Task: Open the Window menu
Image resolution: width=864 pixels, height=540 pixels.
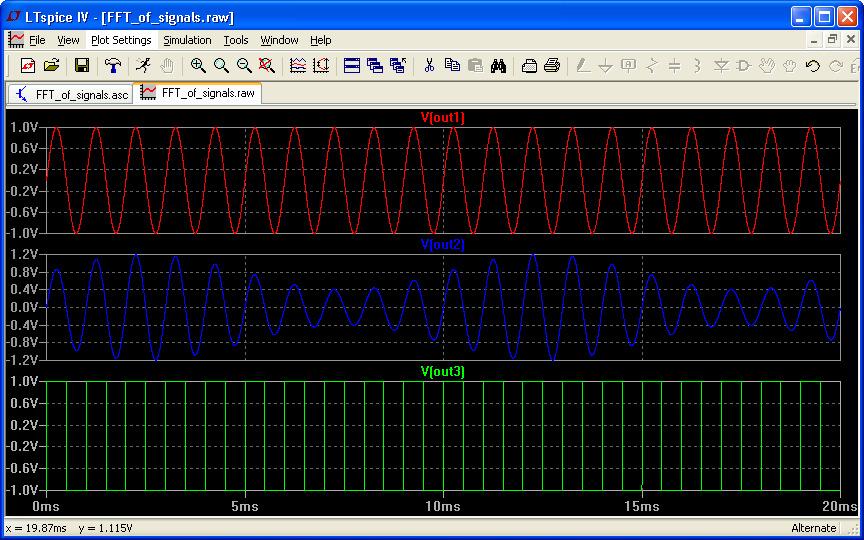Action: pos(279,40)
